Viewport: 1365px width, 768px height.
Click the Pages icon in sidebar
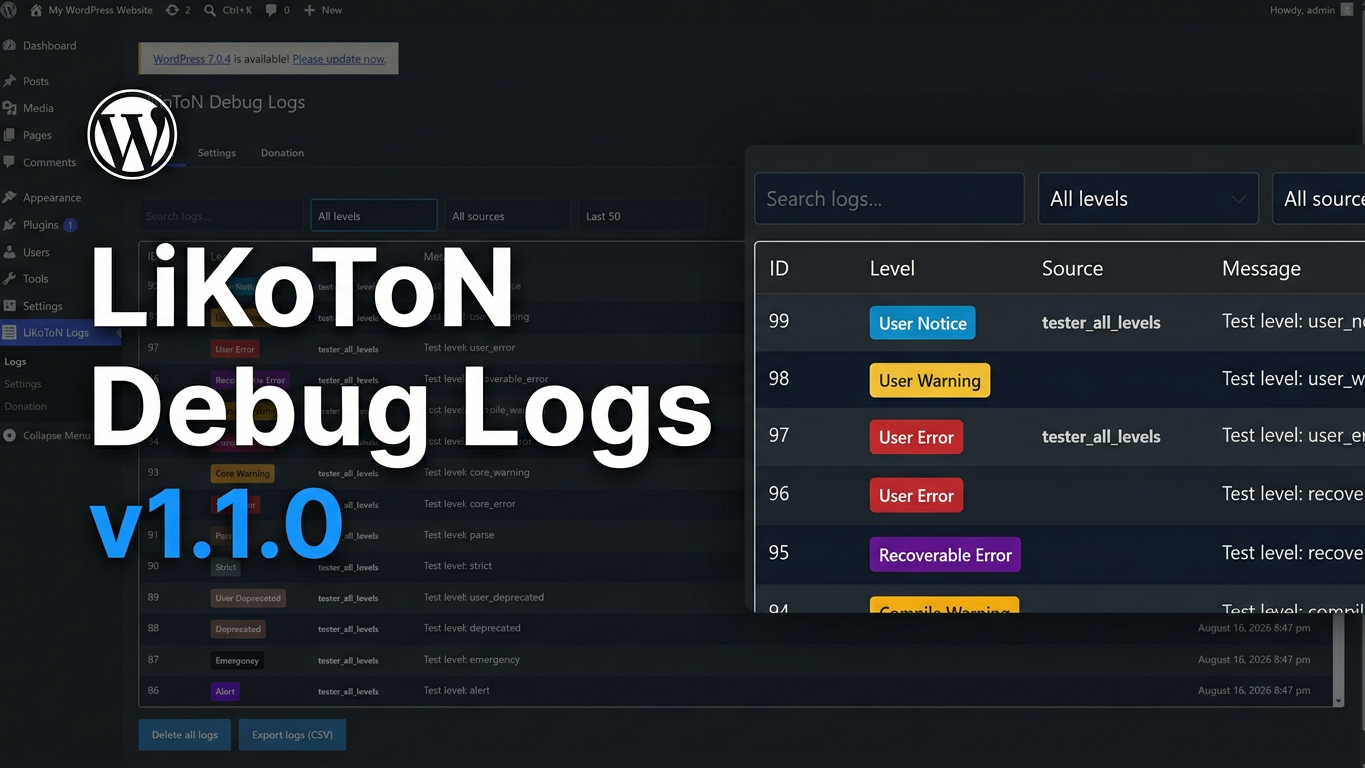click(x=9, y=135)
